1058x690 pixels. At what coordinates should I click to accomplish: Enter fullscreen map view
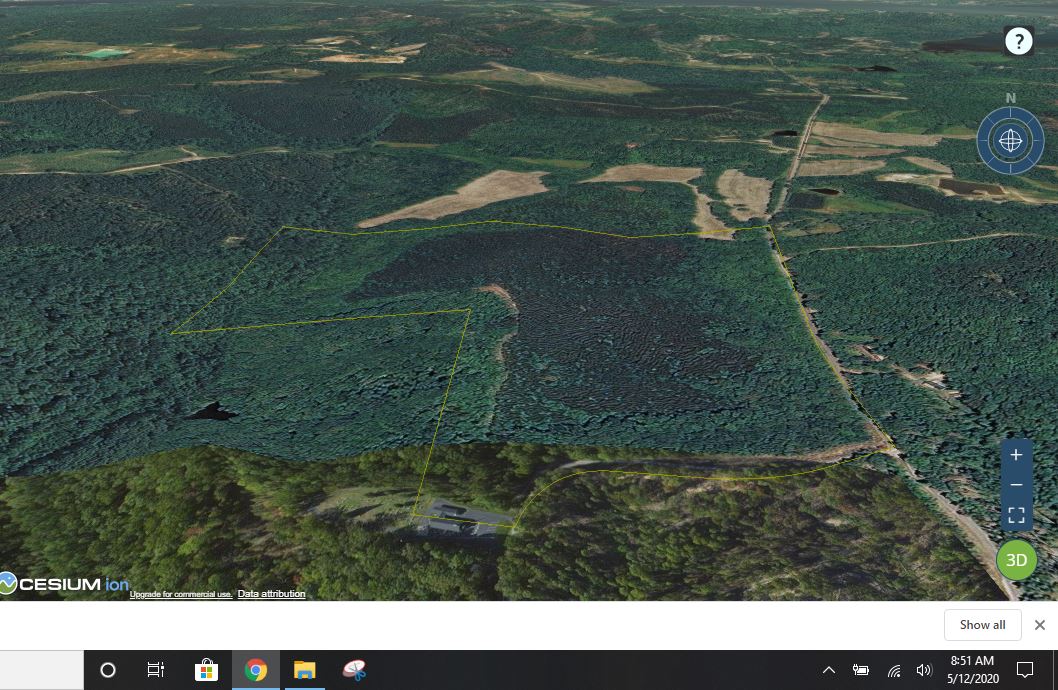coord(1016,516)
